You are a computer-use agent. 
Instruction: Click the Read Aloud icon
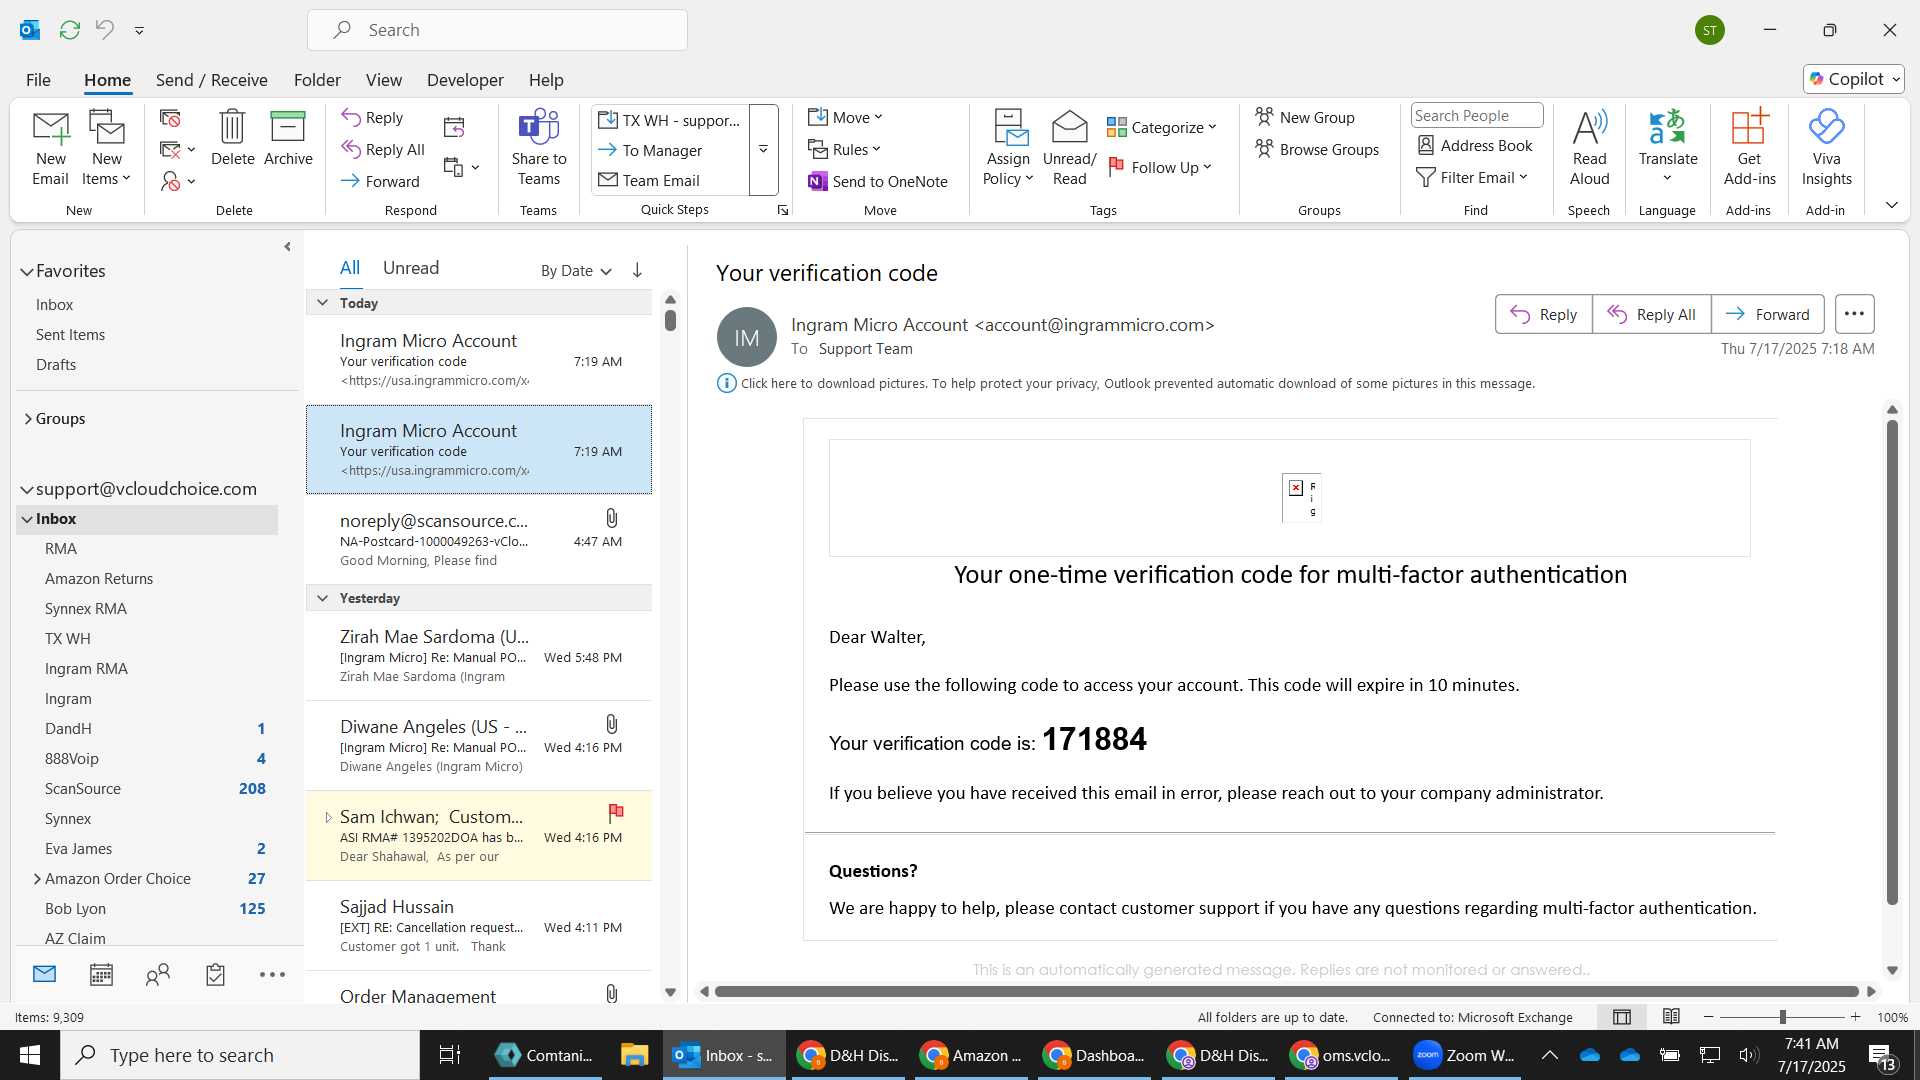pos(1589,148)
